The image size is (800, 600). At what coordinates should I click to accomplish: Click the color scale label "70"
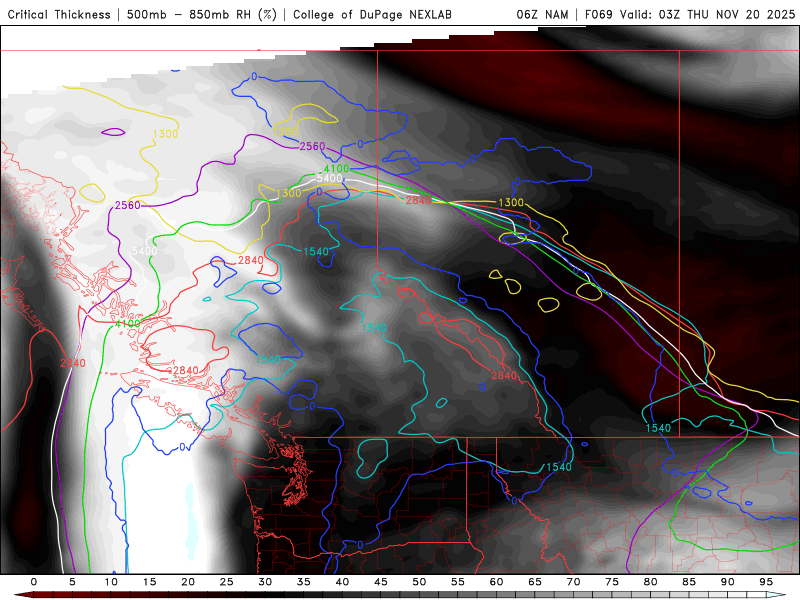pyautogui.click(x=573, y=582)
